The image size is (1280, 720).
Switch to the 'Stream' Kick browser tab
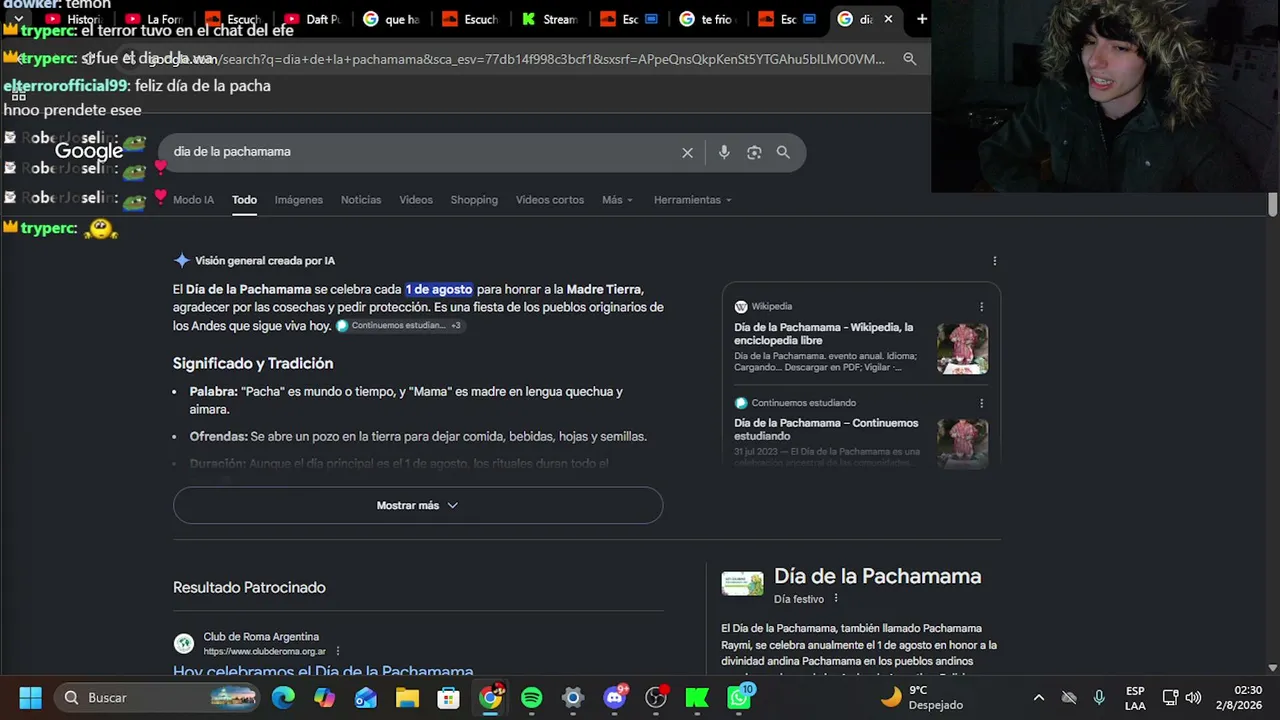(x=552, y=19)
